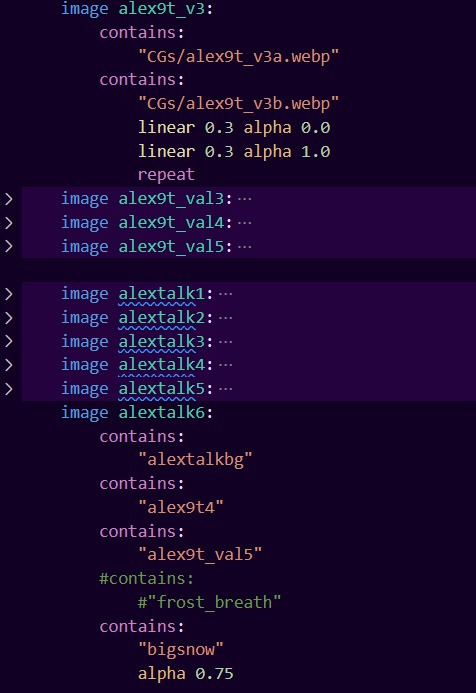476x693 pixels.
Task: Unfold the alextalk2 image definition
Action: pyautogui.click(x=8, y=318)
